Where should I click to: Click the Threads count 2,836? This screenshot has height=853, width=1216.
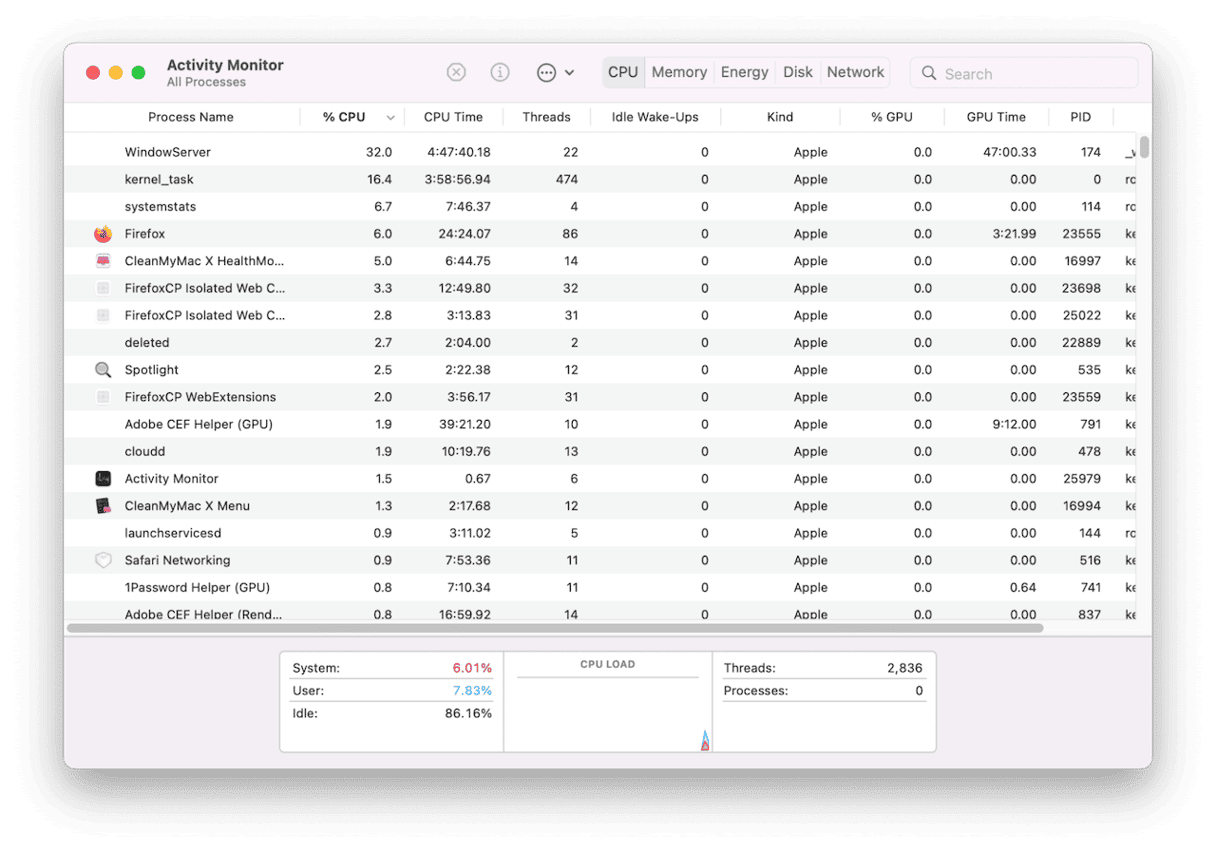905,668
